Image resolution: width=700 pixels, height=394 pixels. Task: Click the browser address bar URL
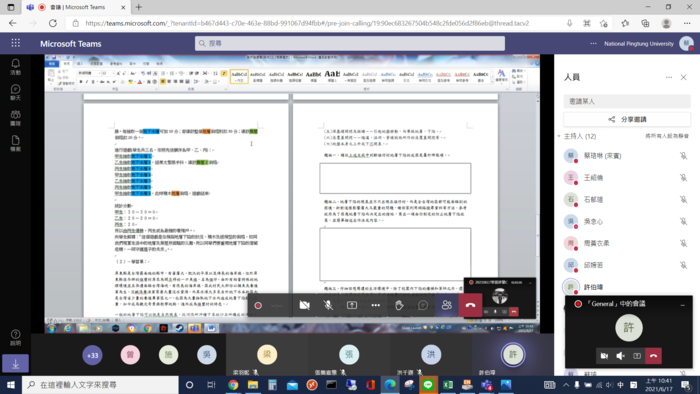[307, 23]
